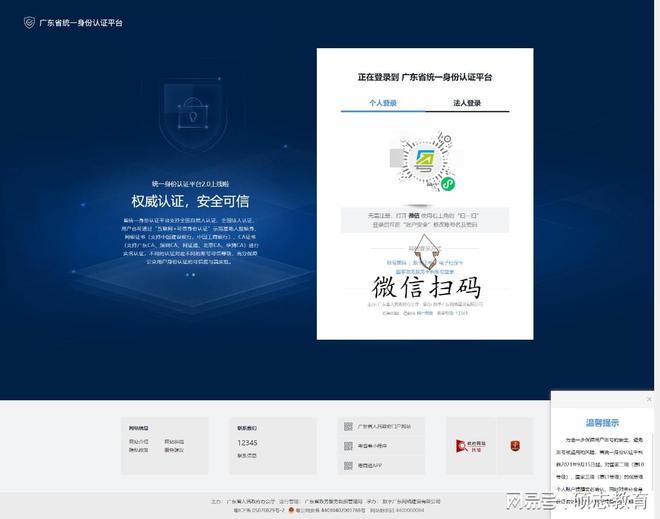This screenshot has width=660, height=519.
Task: Switch to the 个人登录 tab
Action: (383, 103)
